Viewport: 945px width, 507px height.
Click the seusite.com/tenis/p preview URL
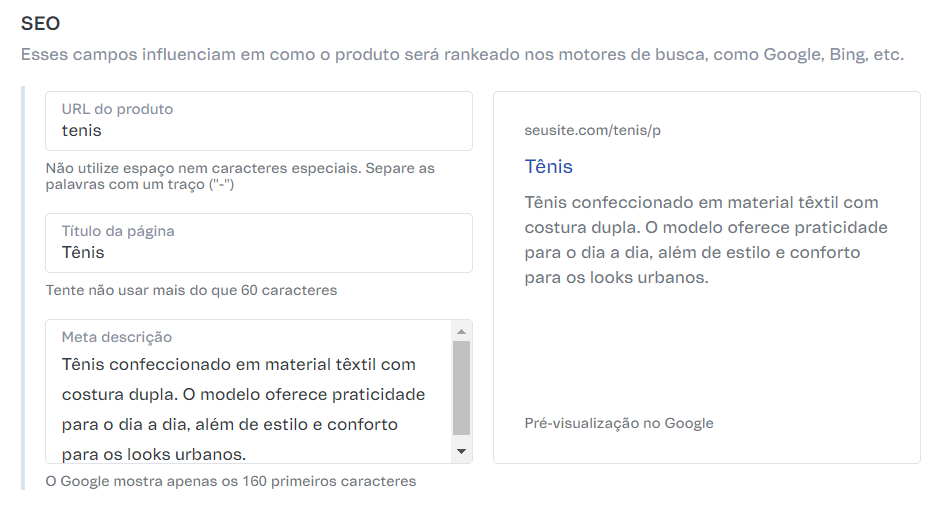tap(592, 131)
